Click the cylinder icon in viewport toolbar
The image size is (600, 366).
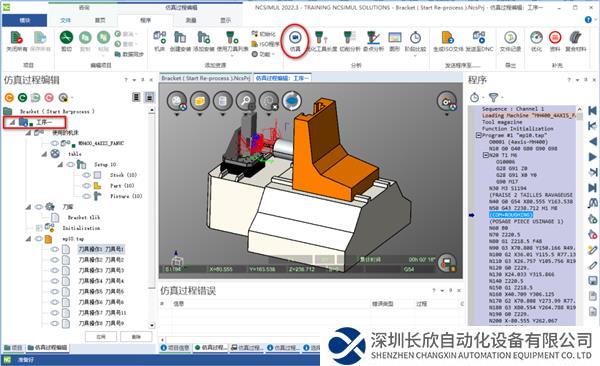tap(223, 101)
